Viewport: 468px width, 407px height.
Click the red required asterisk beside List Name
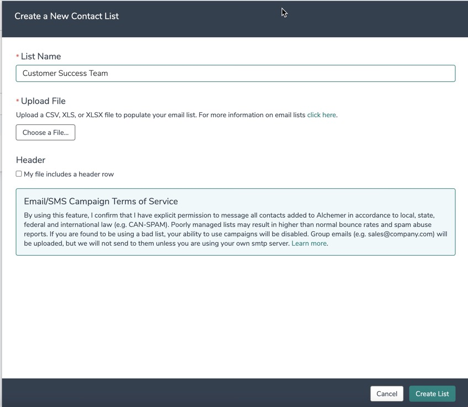pos(17,56)
